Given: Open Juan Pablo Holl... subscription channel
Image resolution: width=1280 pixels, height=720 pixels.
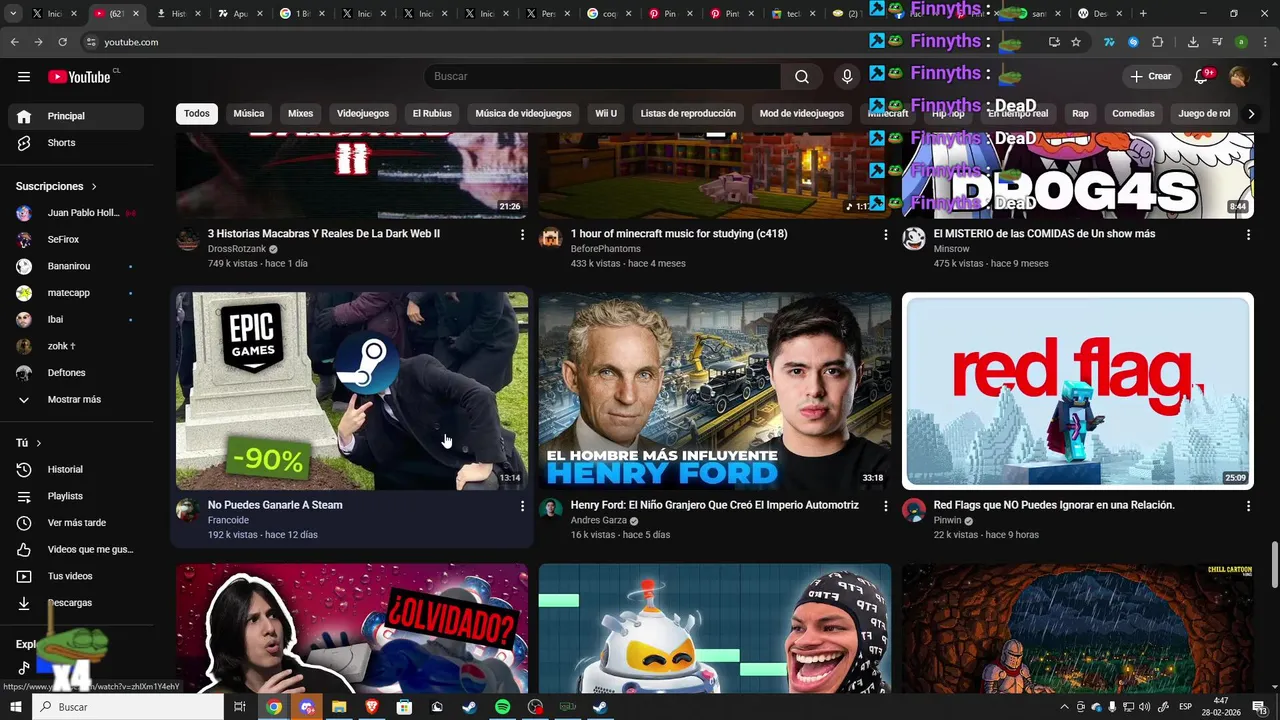Looking at the screenshot, I should [76, 213].
